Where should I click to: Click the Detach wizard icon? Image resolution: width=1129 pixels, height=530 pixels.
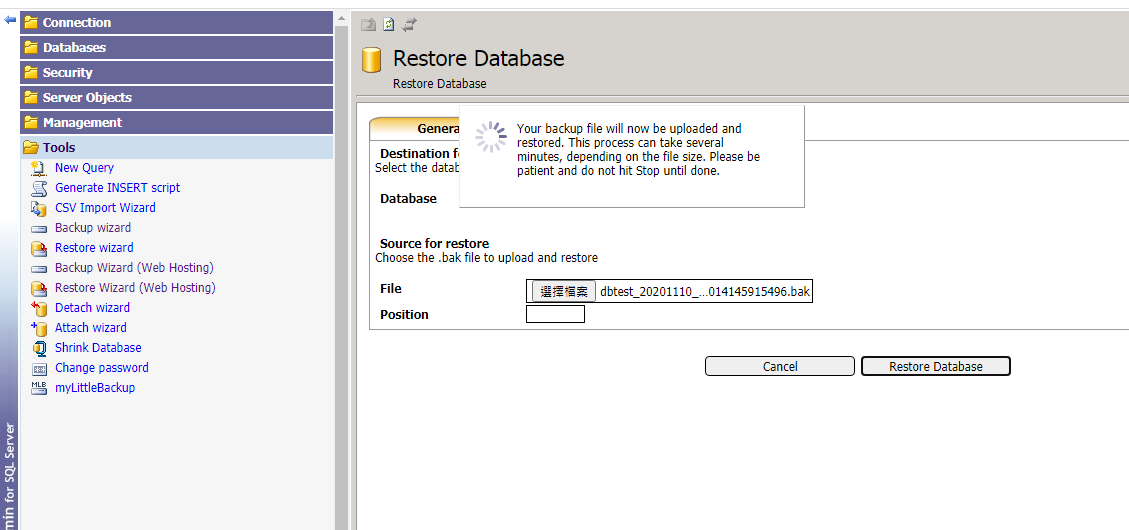(x=39, y=308)
